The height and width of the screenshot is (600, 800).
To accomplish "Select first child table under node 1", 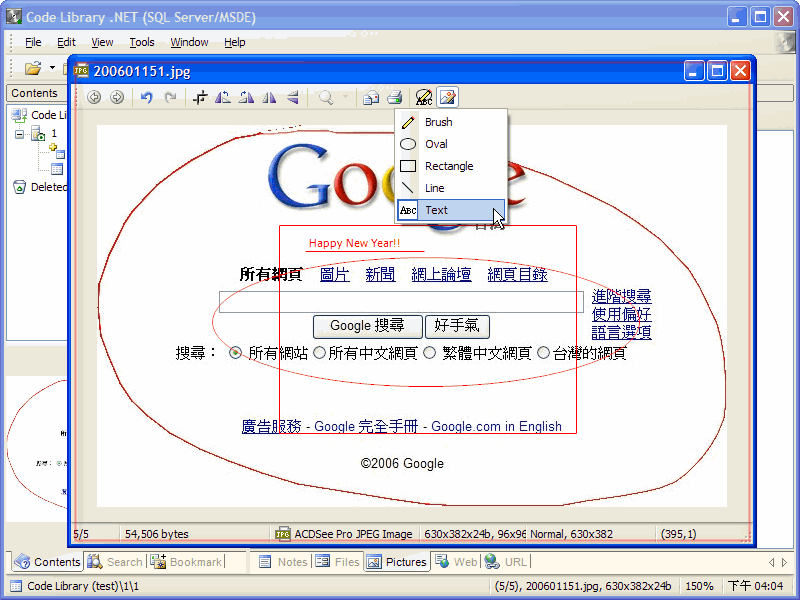I will pyautogui.click(x=57, y=151).
